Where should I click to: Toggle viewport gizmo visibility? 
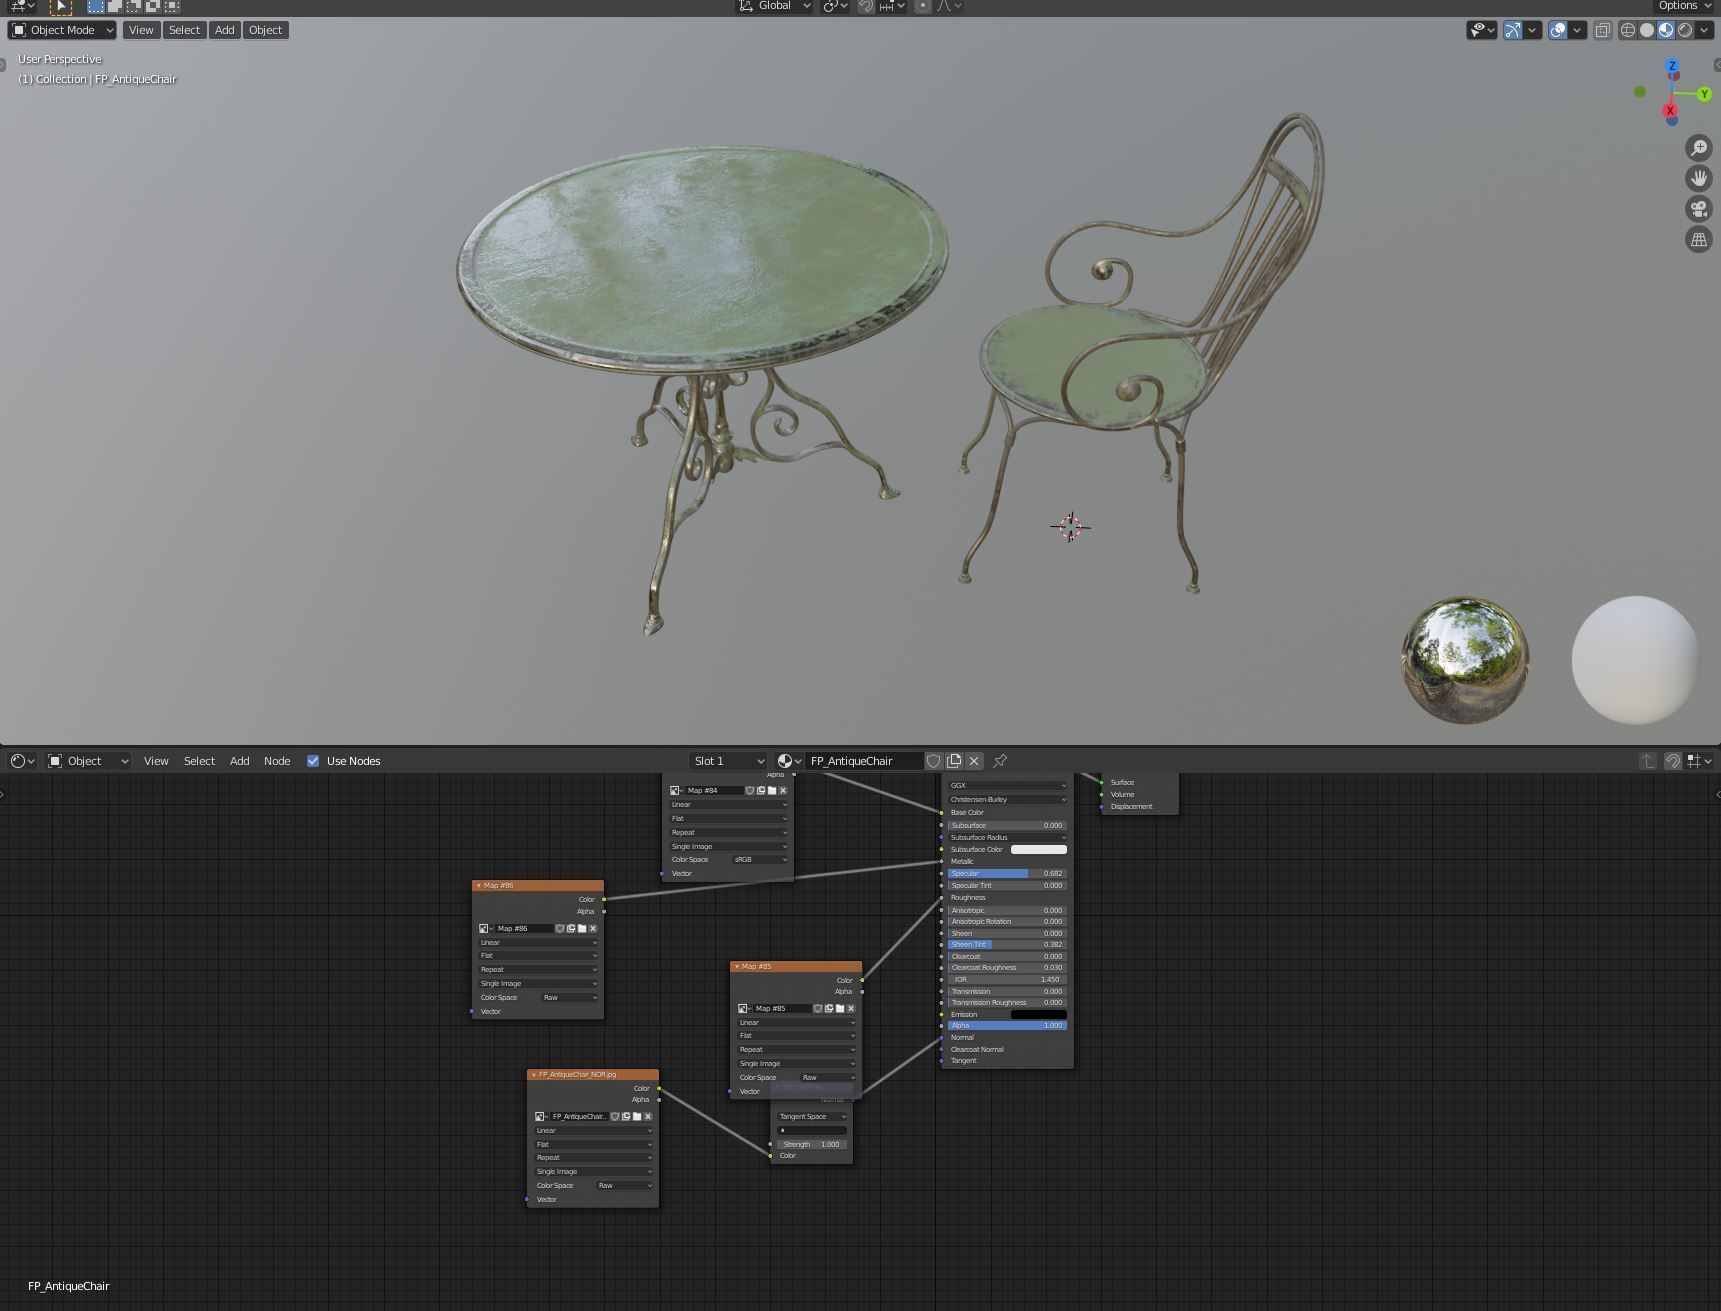(1513, 30)
